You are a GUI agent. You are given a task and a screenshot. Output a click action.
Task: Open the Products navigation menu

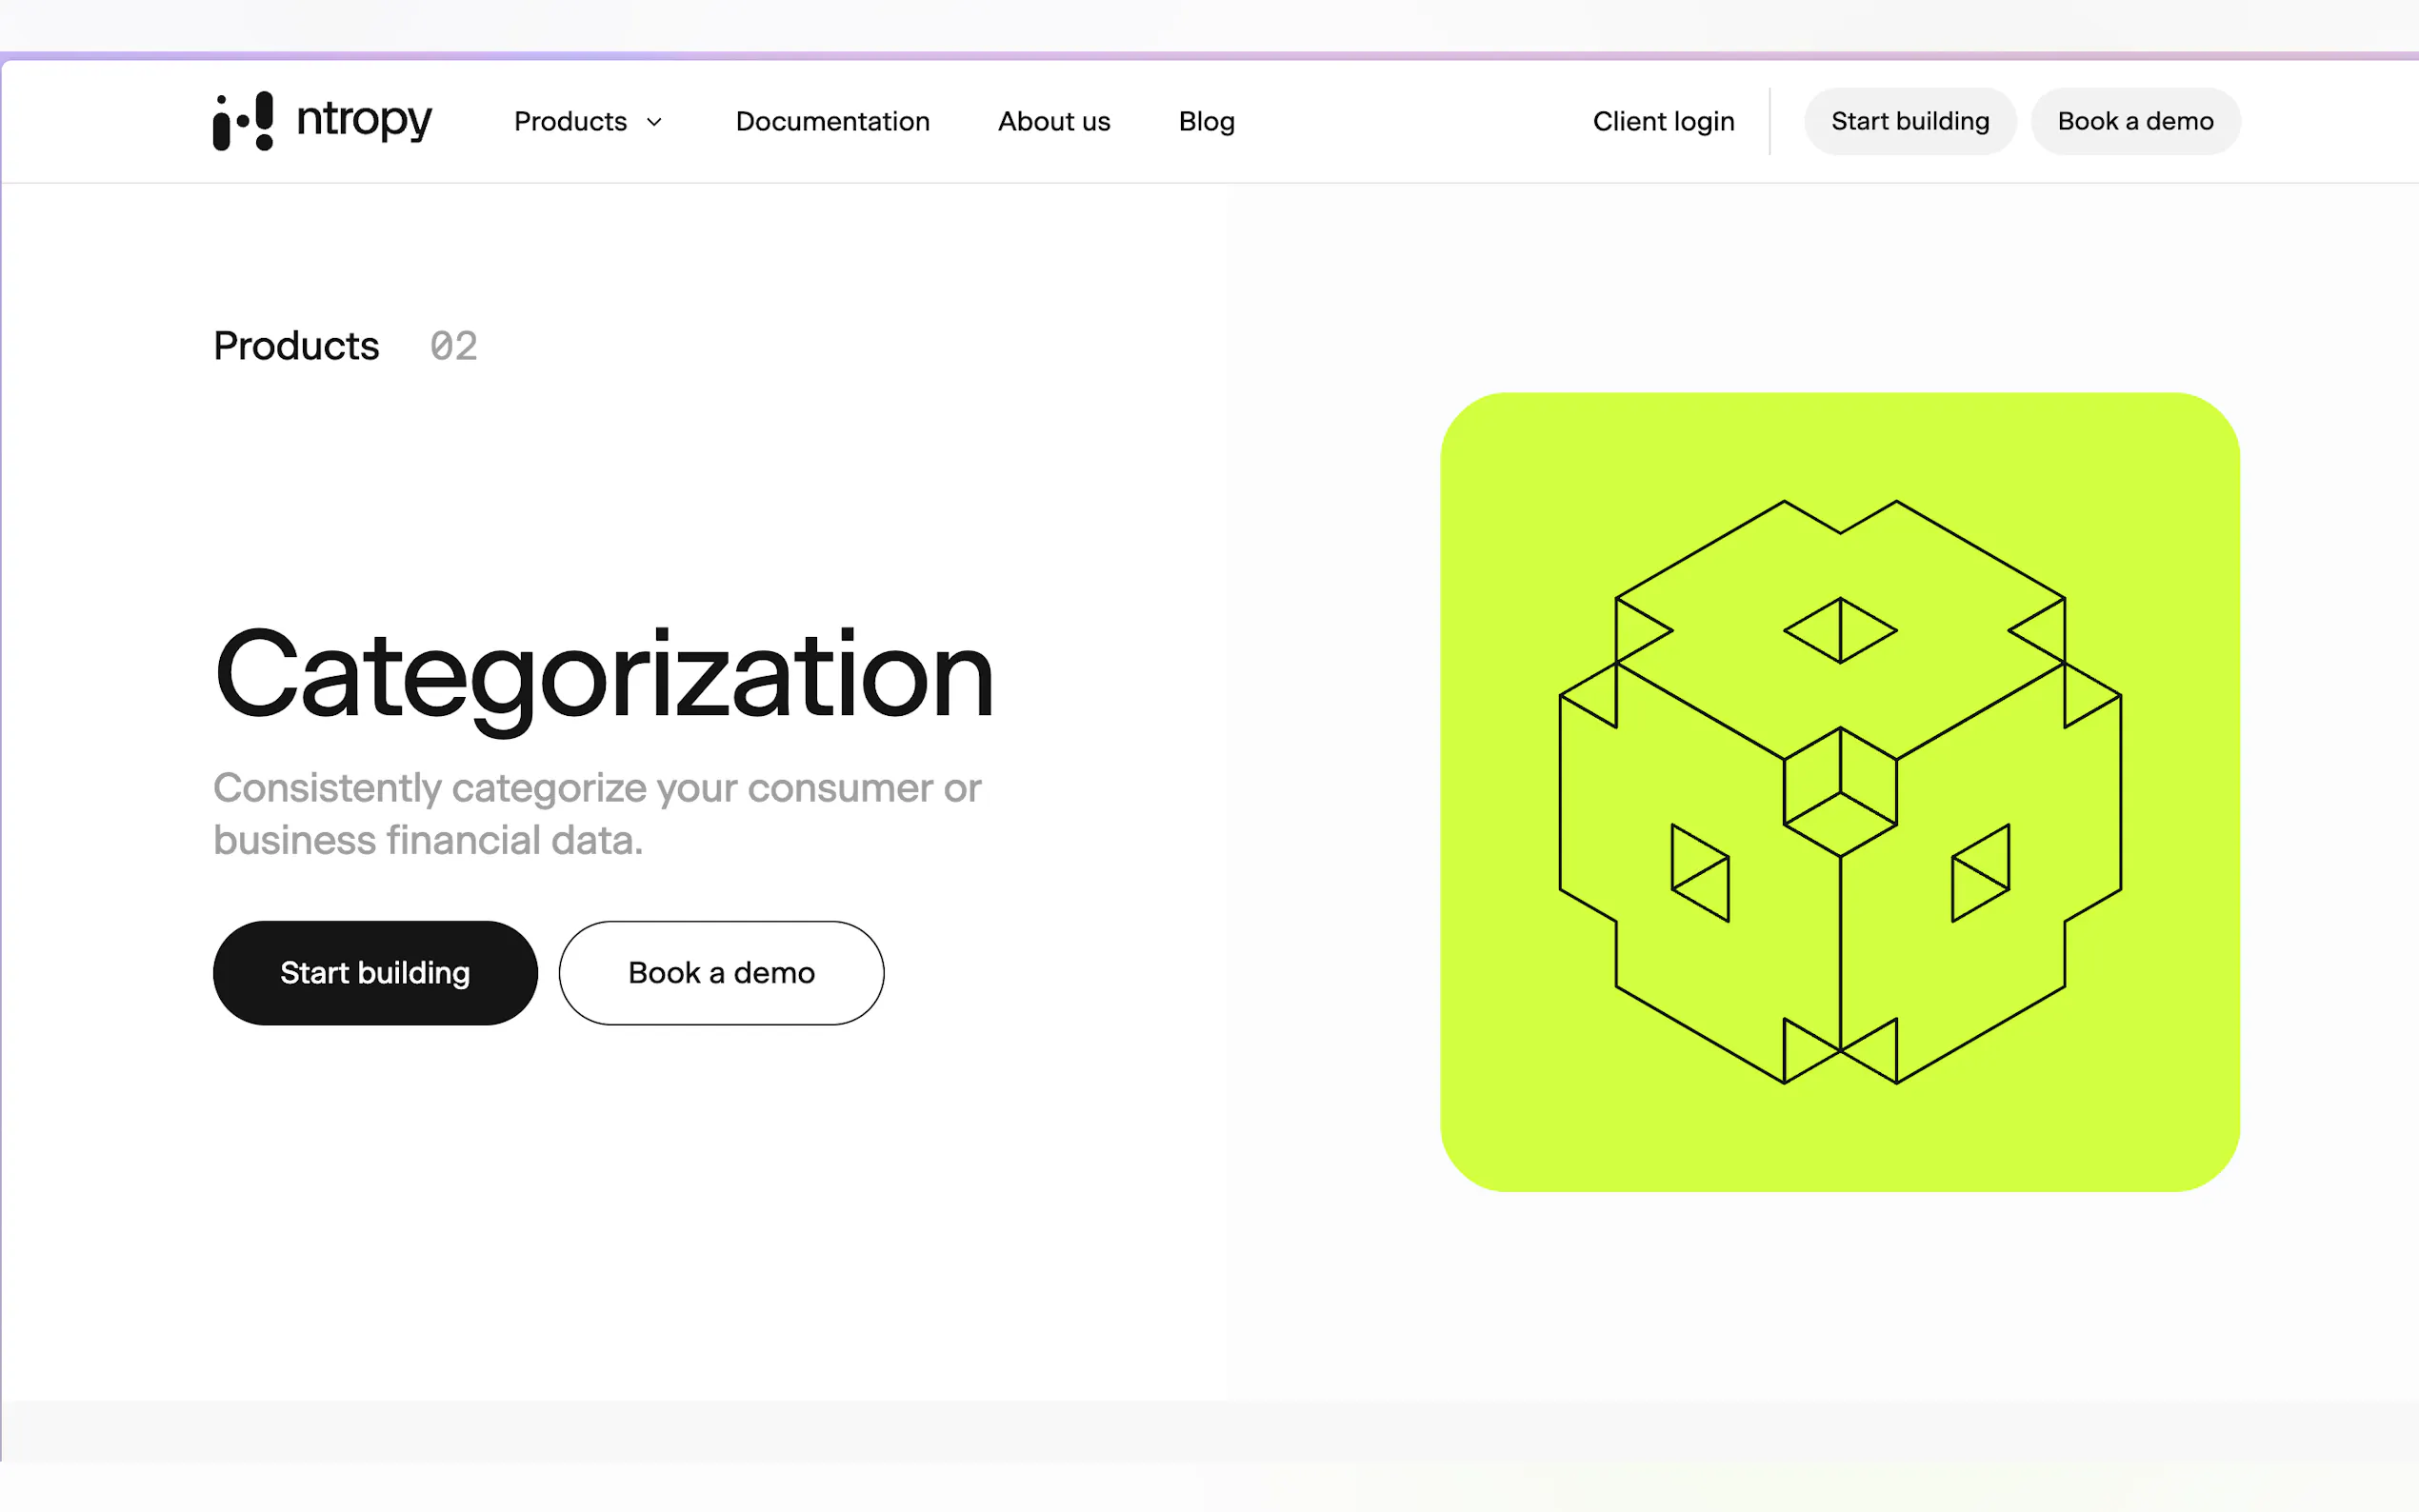[x=570, y=121]
